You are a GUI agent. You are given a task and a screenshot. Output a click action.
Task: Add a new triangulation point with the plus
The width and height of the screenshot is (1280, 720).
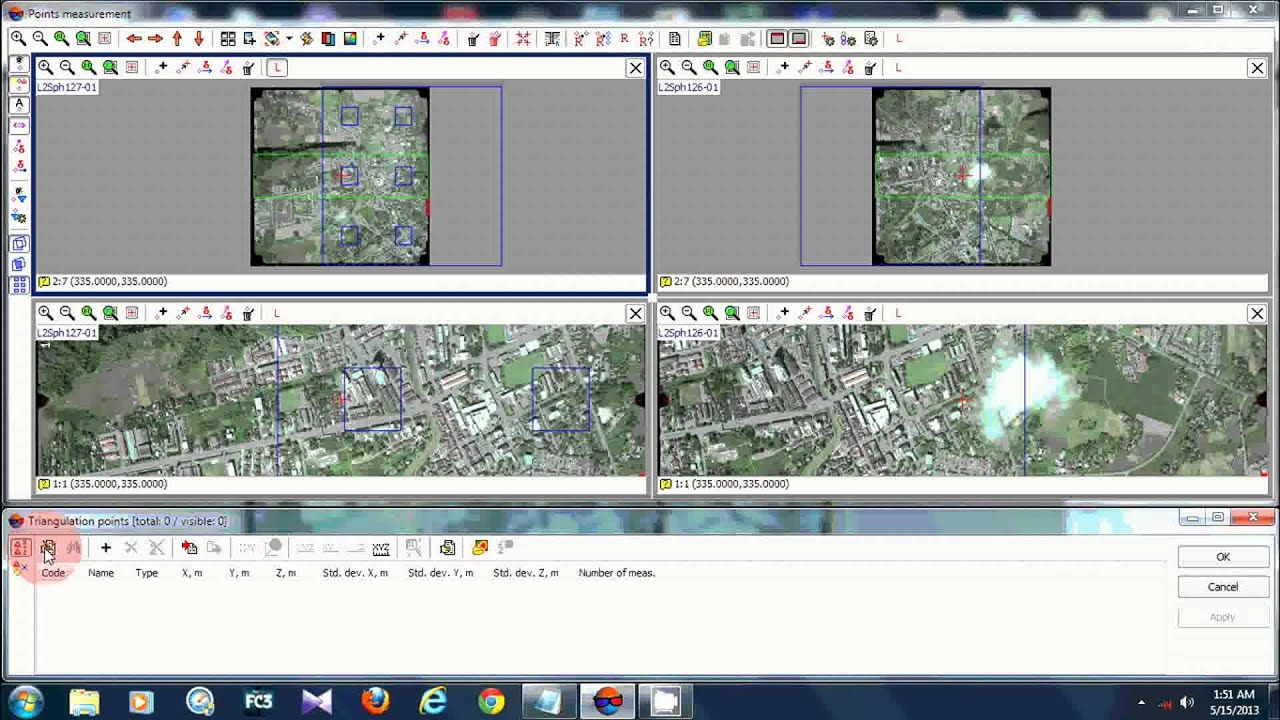click(x=105, y=547)
